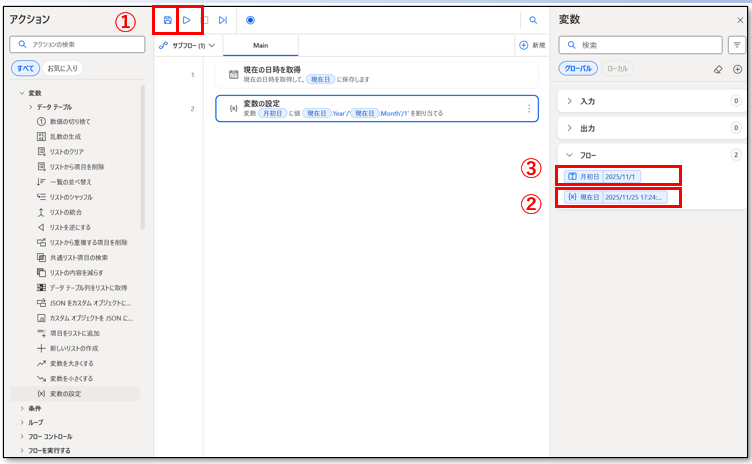Screen dimensions: 752x464
Task: Click the eraser icon in the variables panel
Action: 717,69
